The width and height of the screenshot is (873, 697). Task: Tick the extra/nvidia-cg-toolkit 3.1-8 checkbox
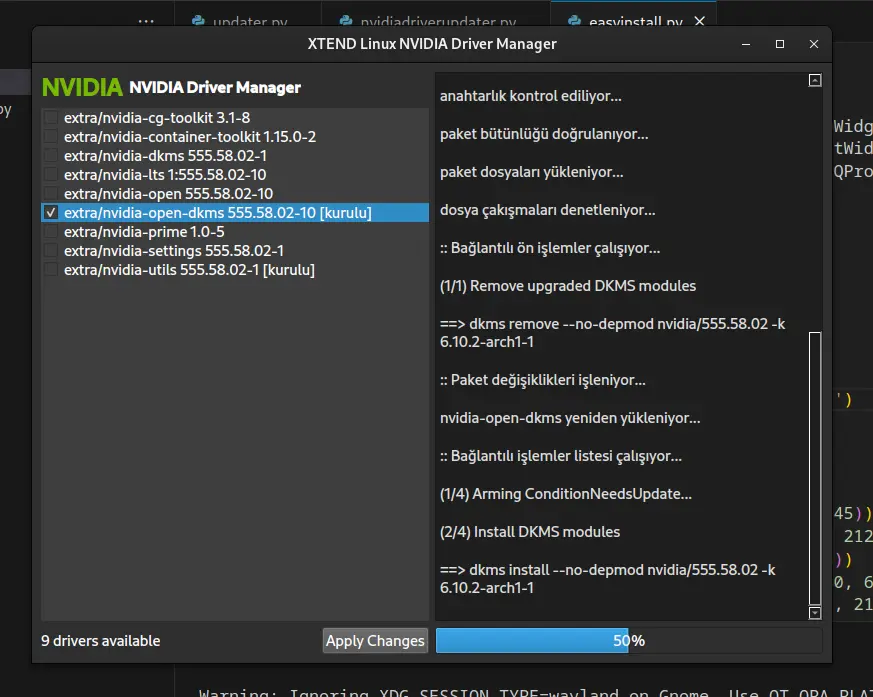pos(51,117)
